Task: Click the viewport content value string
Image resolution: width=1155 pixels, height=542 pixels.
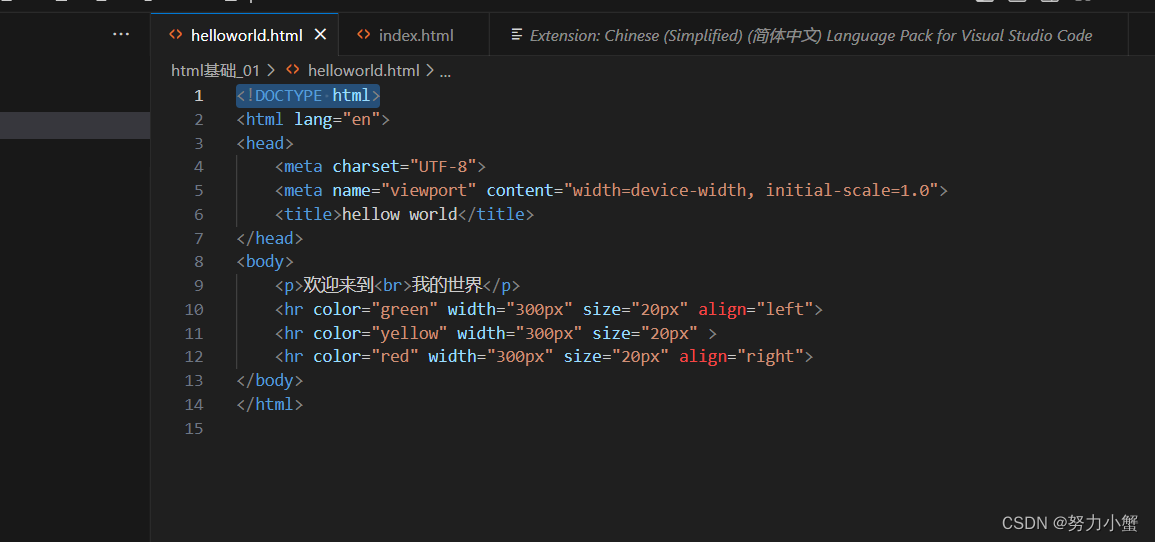Action: pyautogui.click(x=751, y=191)
